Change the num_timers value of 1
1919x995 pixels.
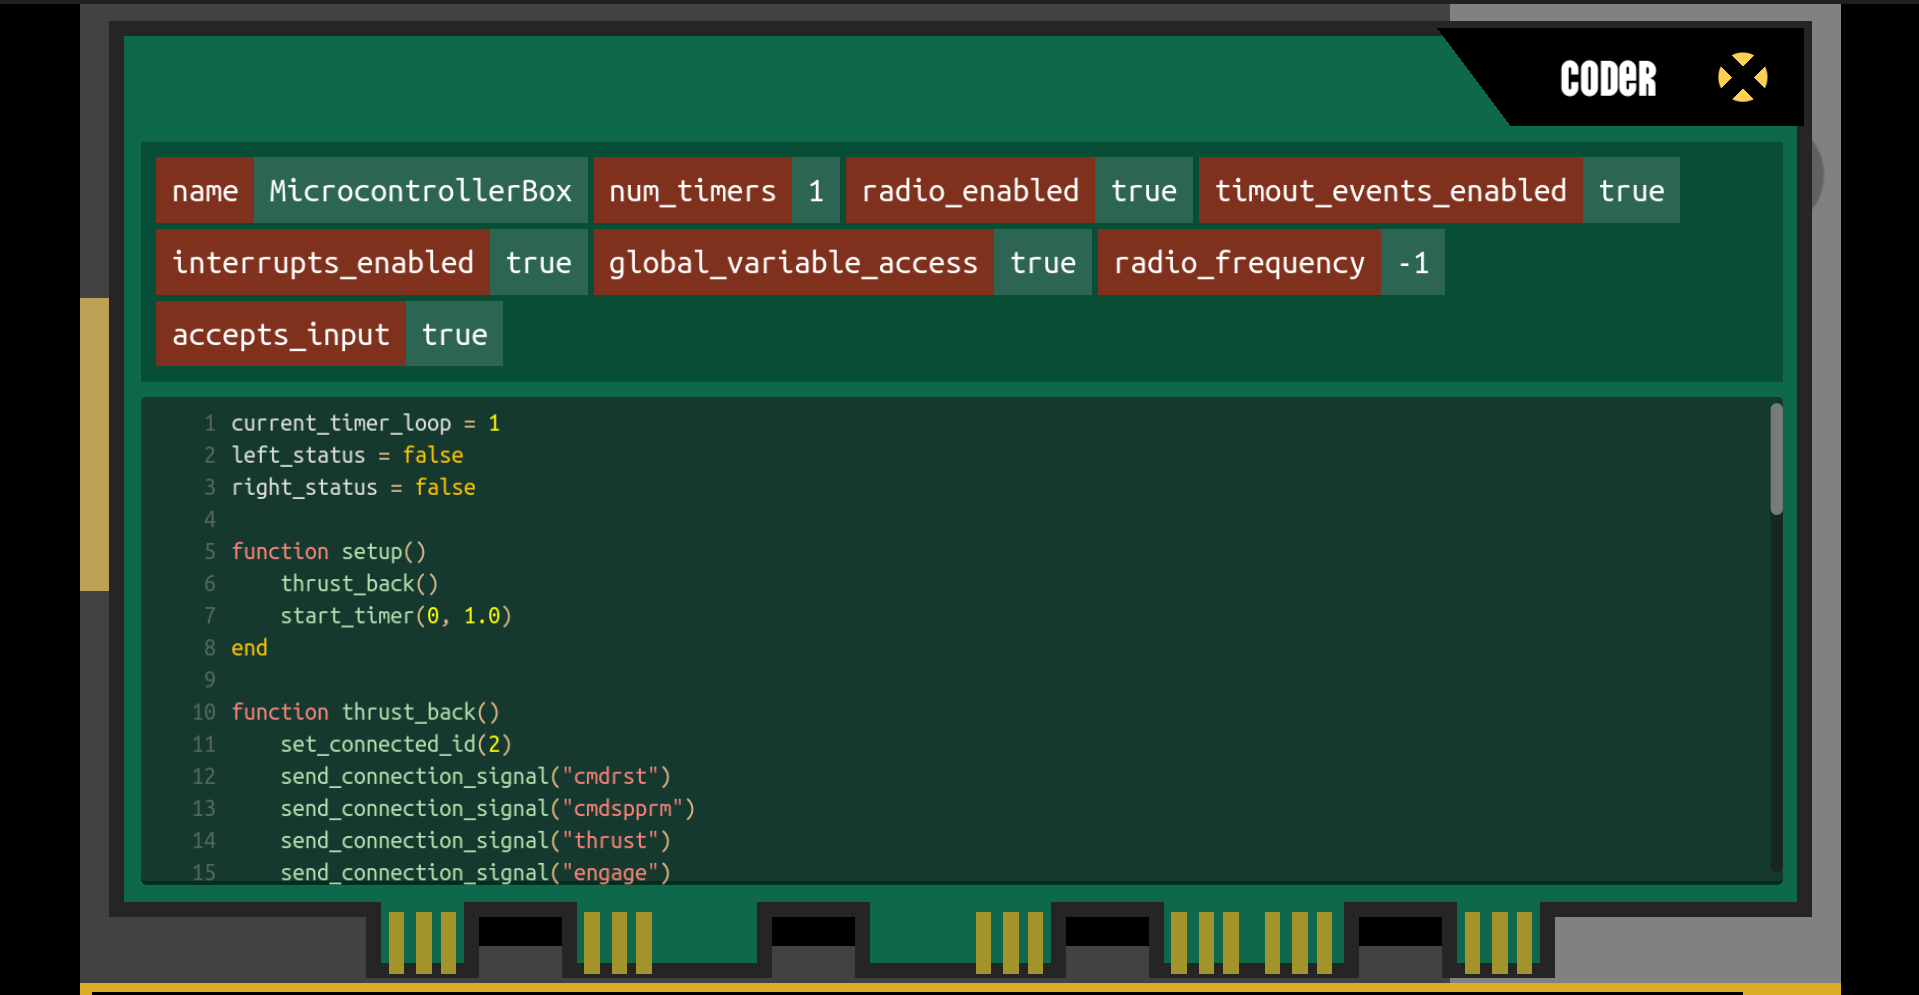(x=816, y=190)
